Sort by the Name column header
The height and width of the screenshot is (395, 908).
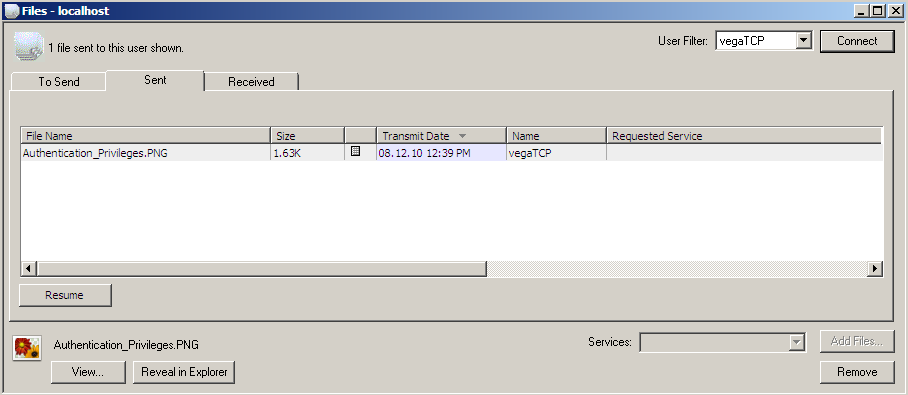pos(556,136)
